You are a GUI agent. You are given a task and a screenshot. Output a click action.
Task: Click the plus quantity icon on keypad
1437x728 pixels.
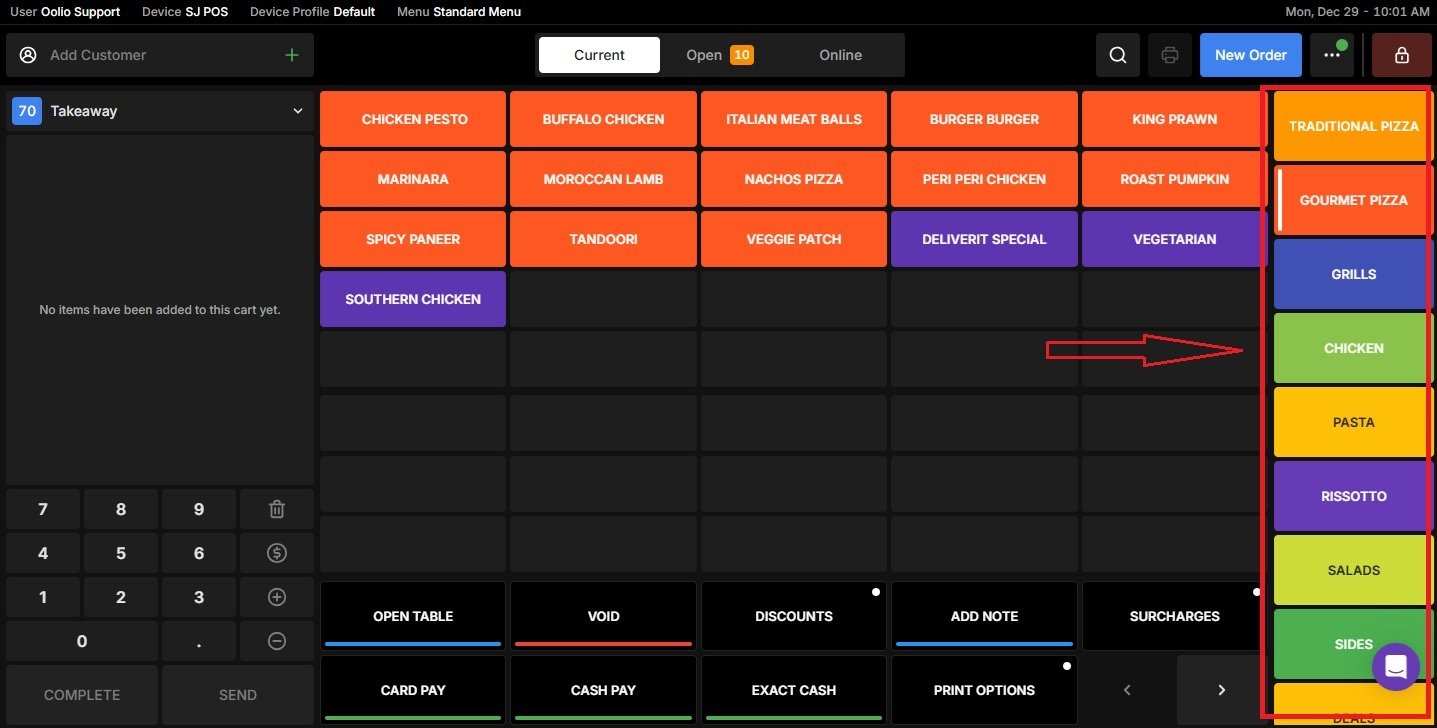tap(276, 597)
